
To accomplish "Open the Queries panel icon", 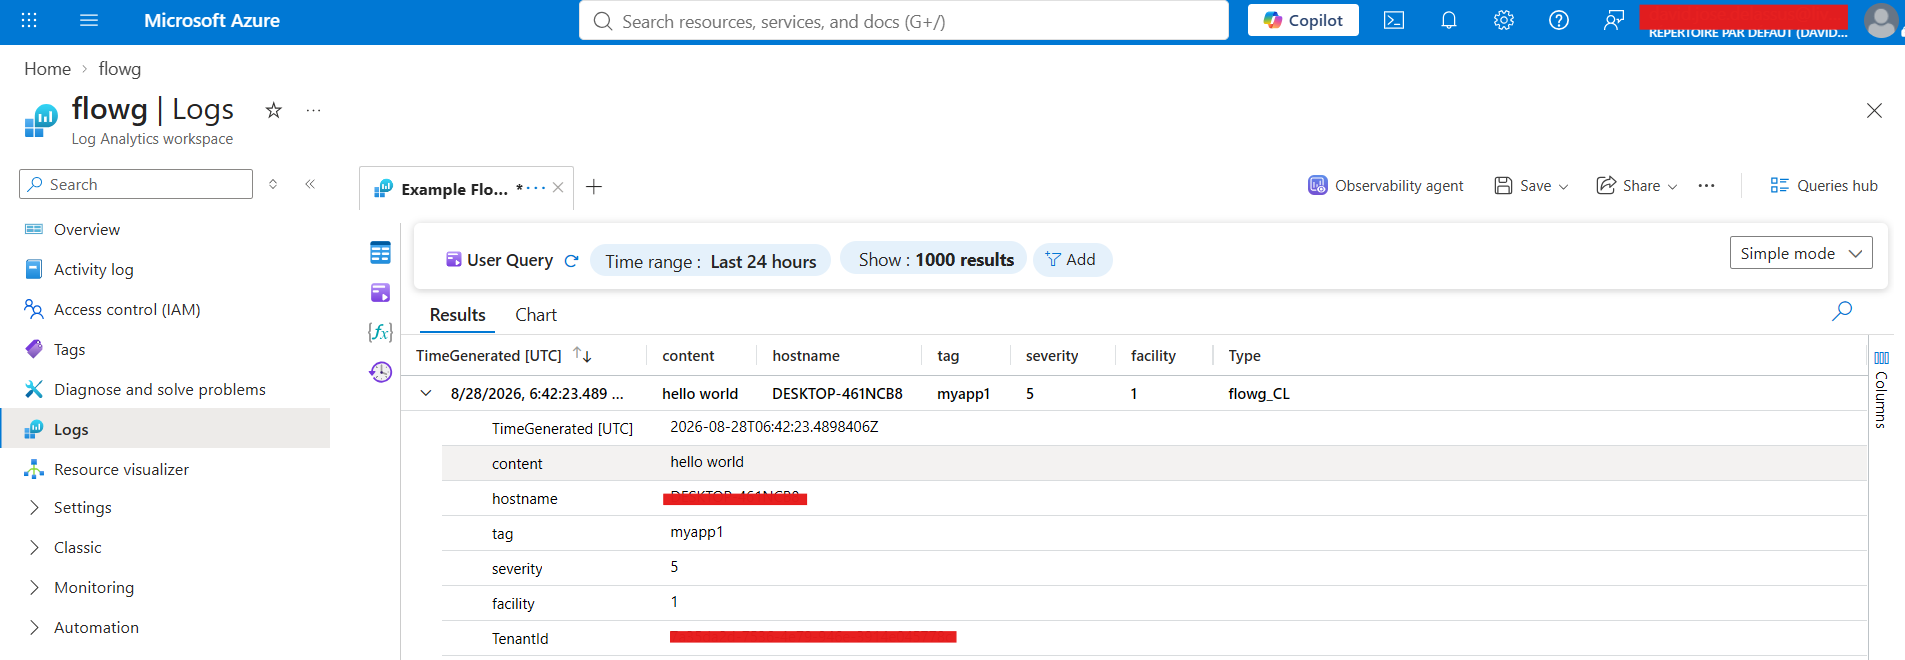I will [x=380, y=292].
